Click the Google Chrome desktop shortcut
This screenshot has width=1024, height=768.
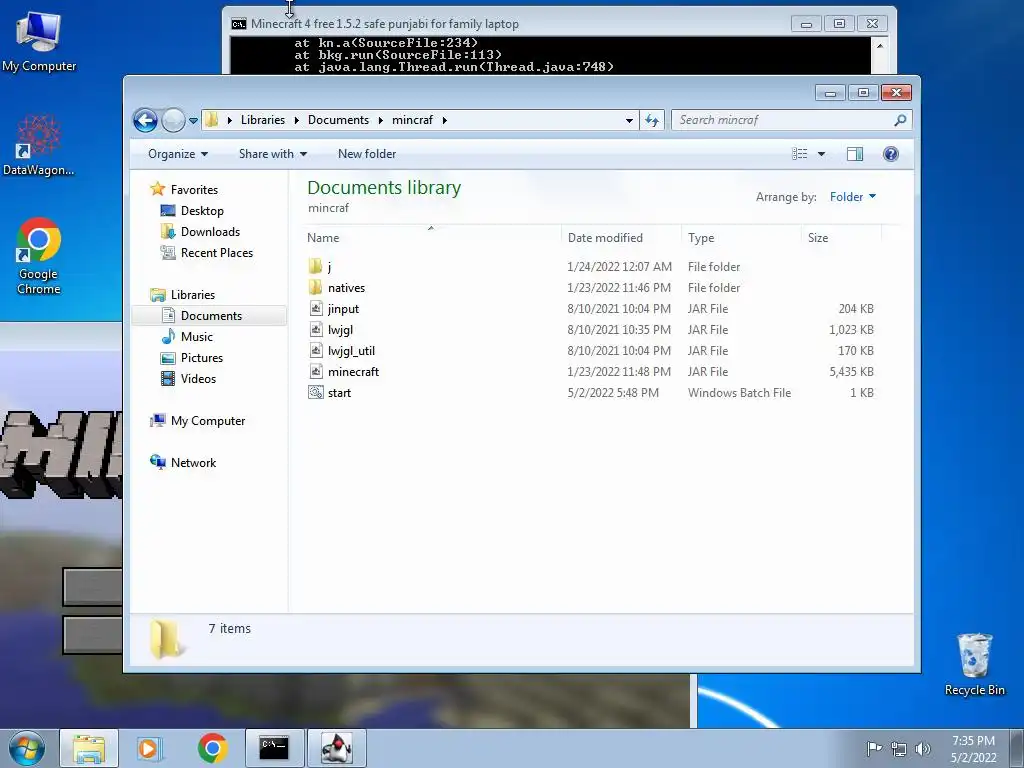pos(39,255)
